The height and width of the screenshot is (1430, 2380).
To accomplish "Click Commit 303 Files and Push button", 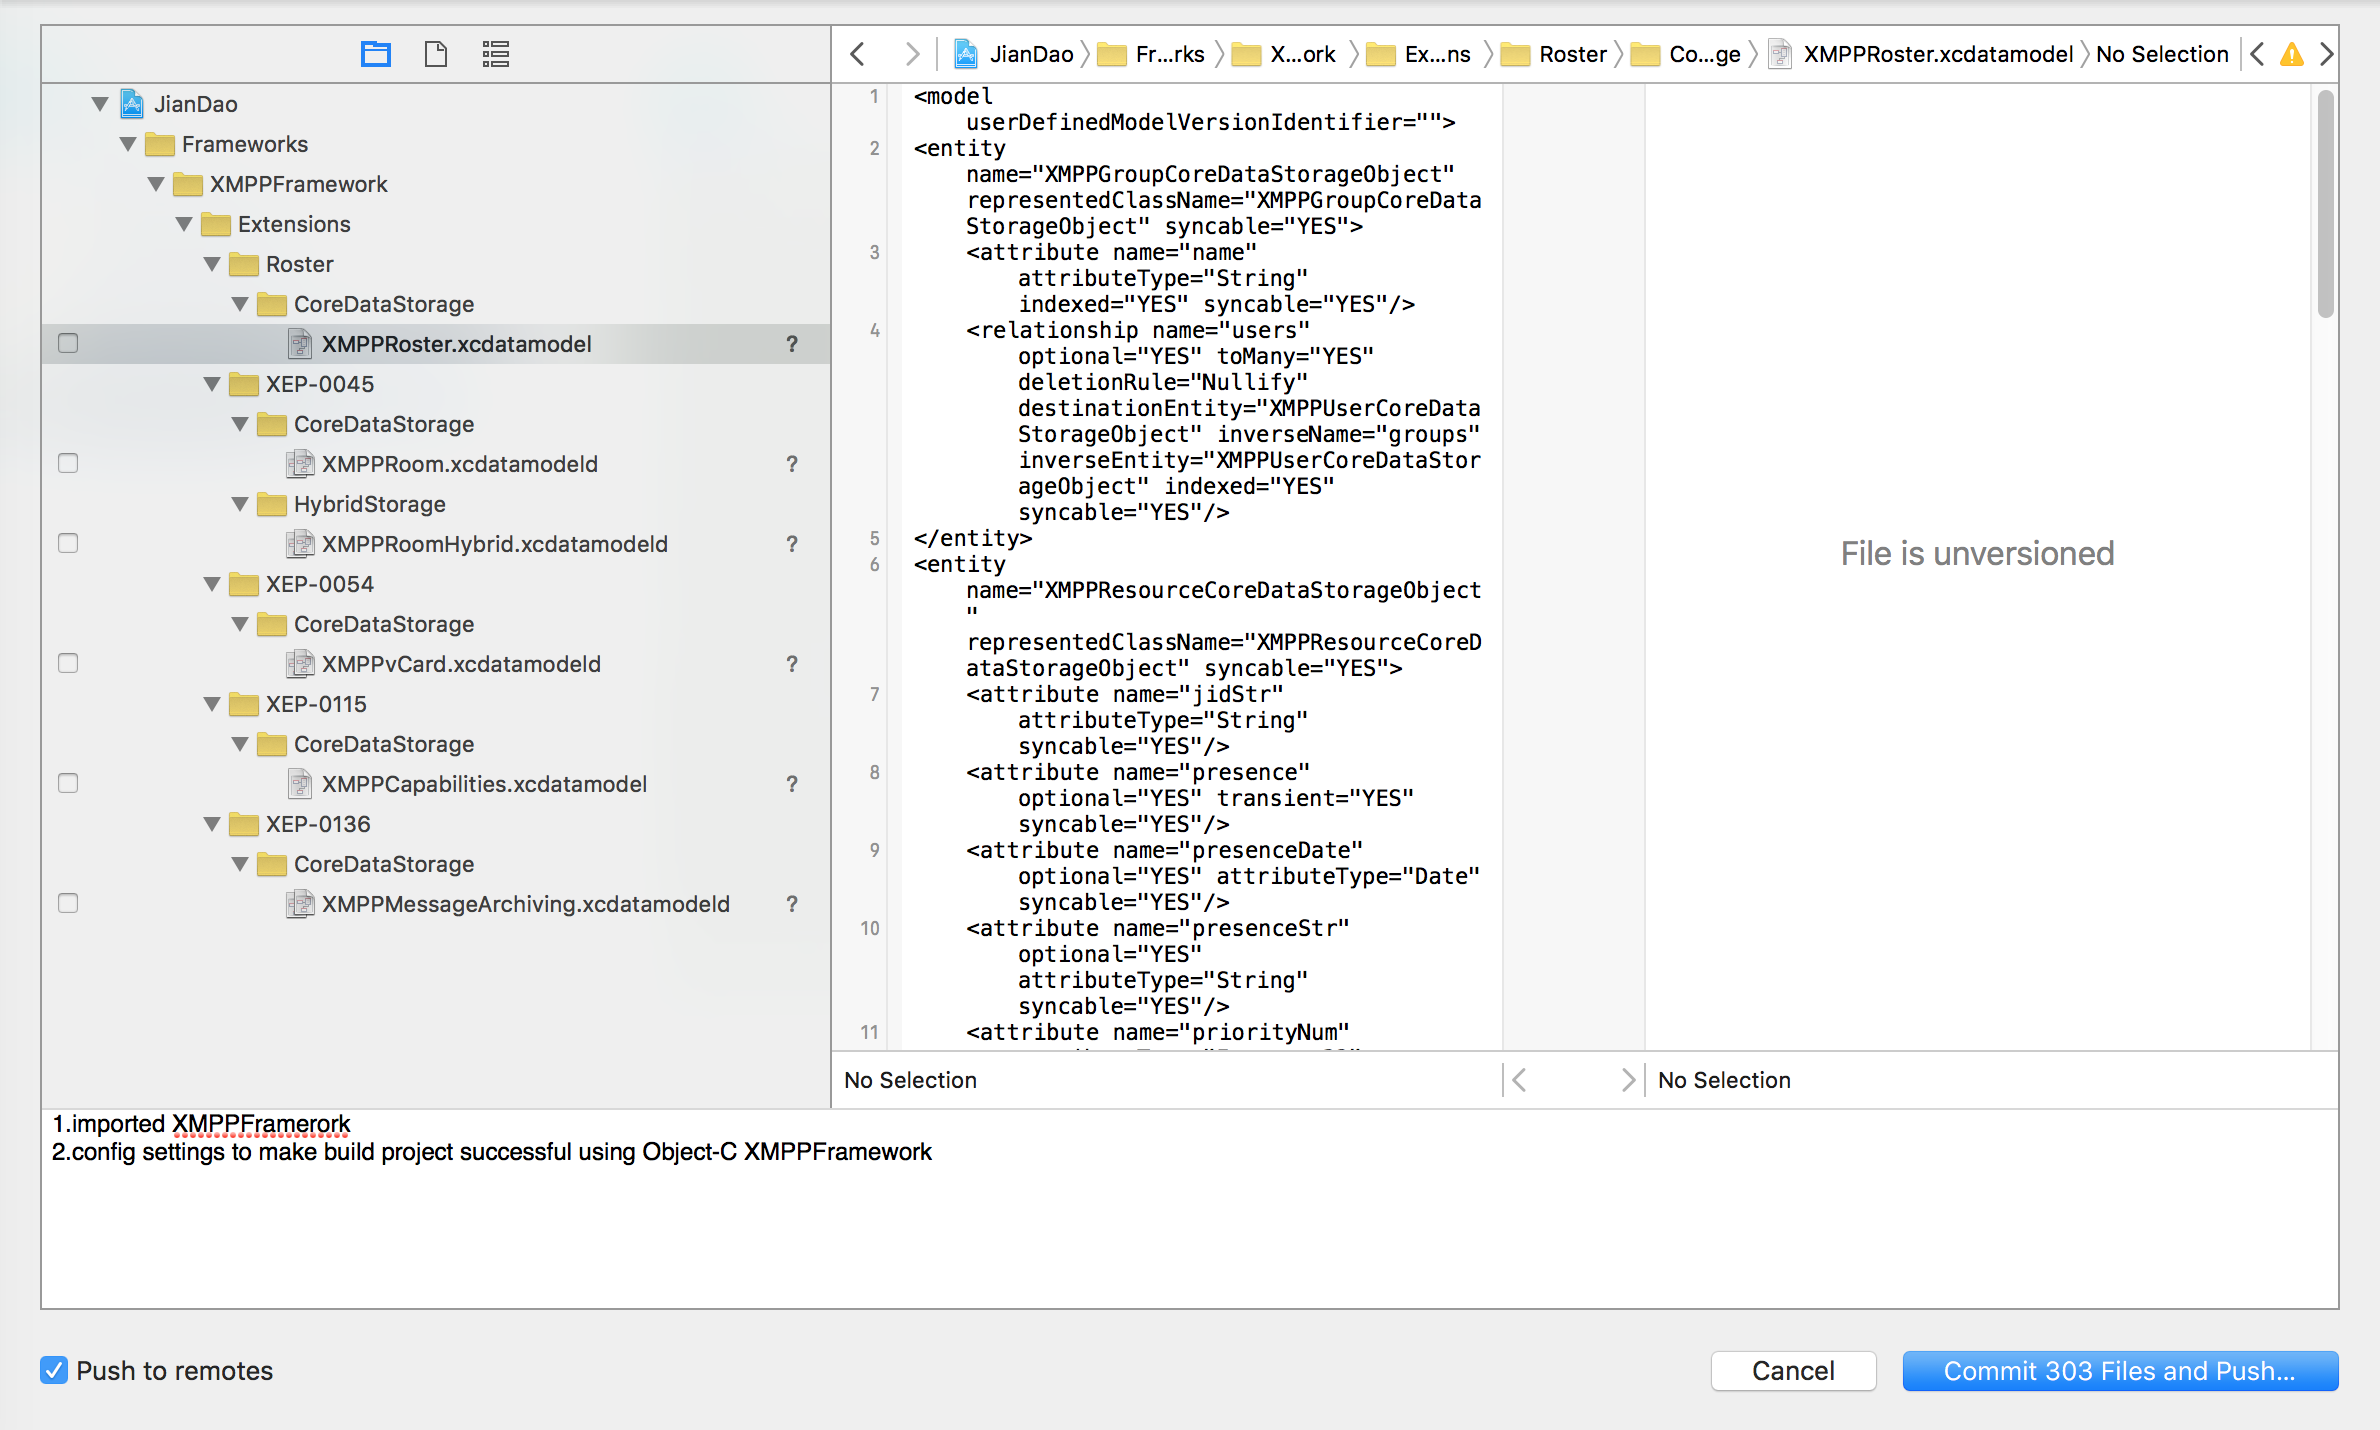I will click(2119, 1370).
